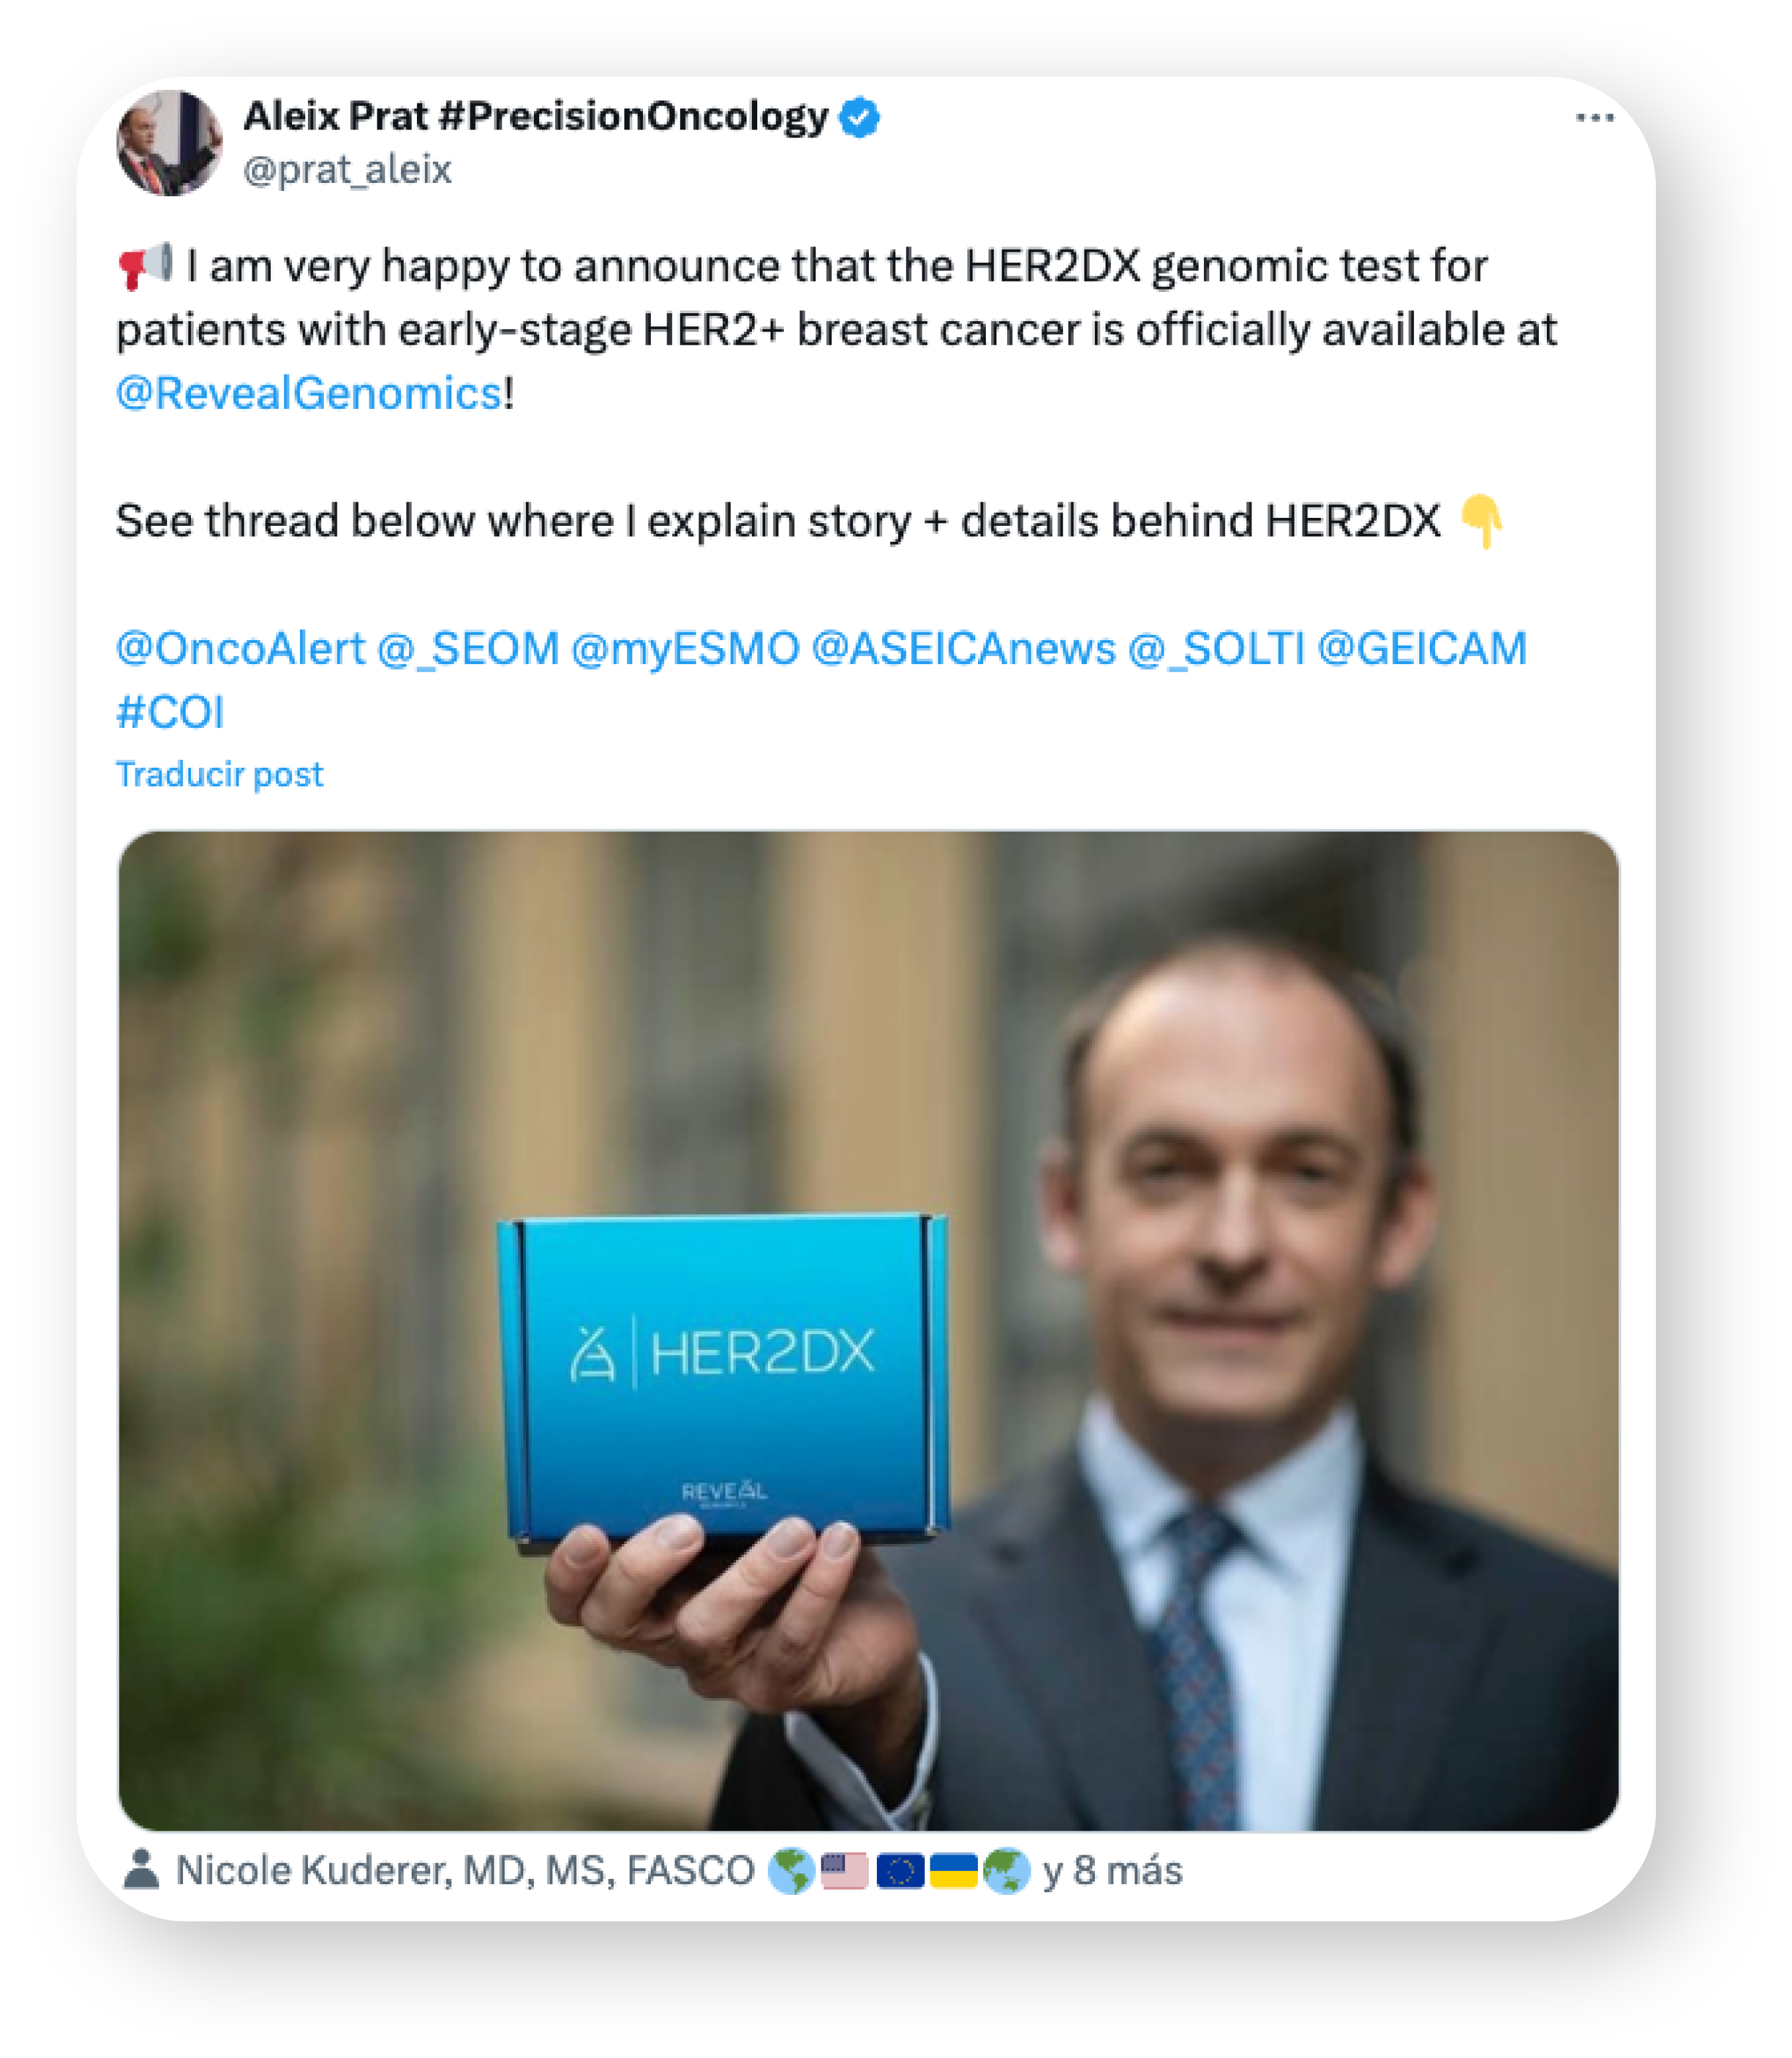
Task: Click Traducir post to translate
Action: pos(220,775)
